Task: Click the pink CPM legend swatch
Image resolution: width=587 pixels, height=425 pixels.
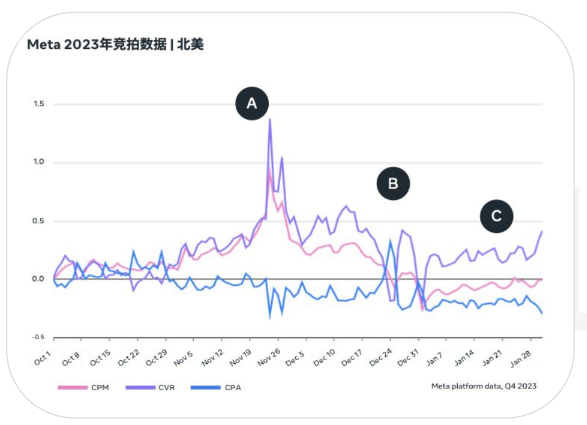Action: 72,388
